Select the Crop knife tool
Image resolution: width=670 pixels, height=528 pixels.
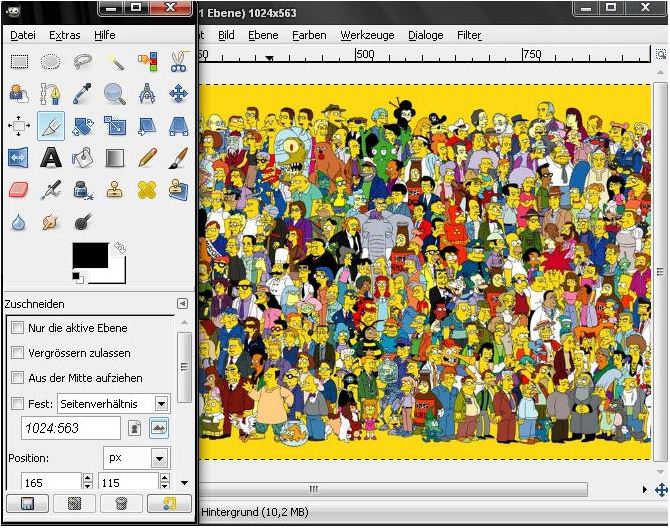51,126
